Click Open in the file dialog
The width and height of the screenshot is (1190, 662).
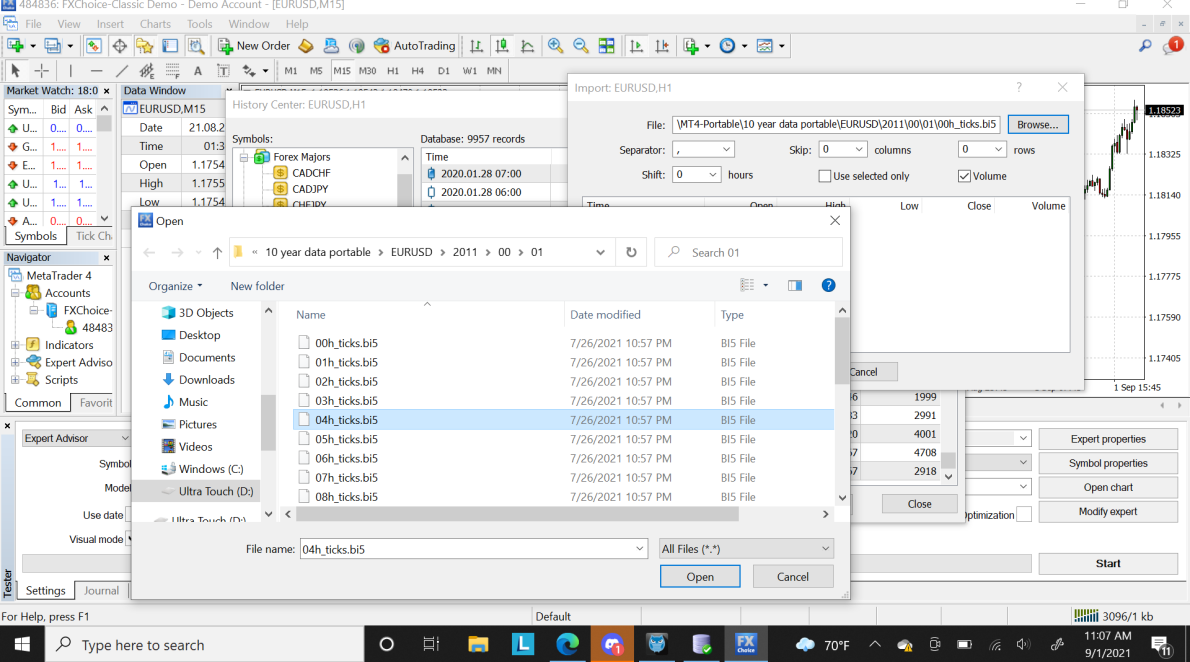point(700,577)
